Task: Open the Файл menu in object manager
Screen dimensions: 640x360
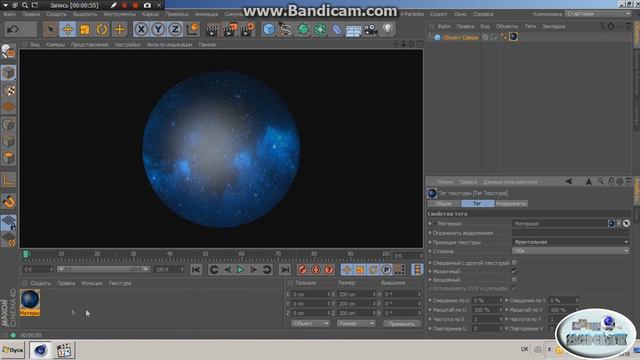Action: click(x=444, y=27)
